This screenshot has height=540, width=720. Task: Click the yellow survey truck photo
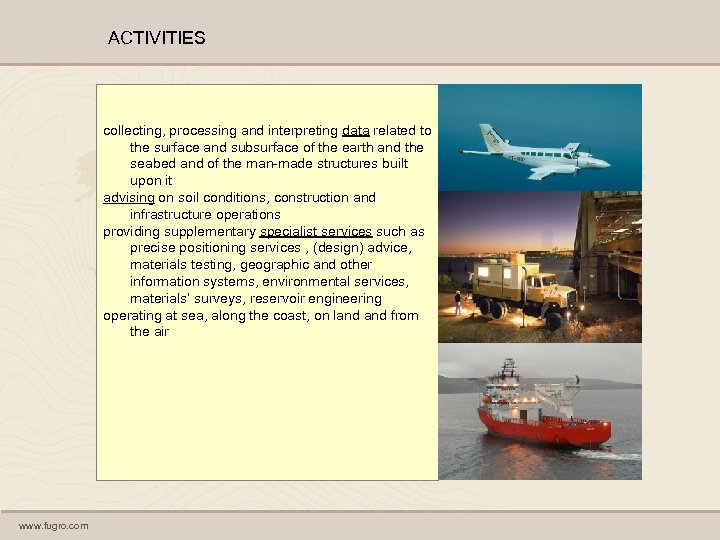540,267
